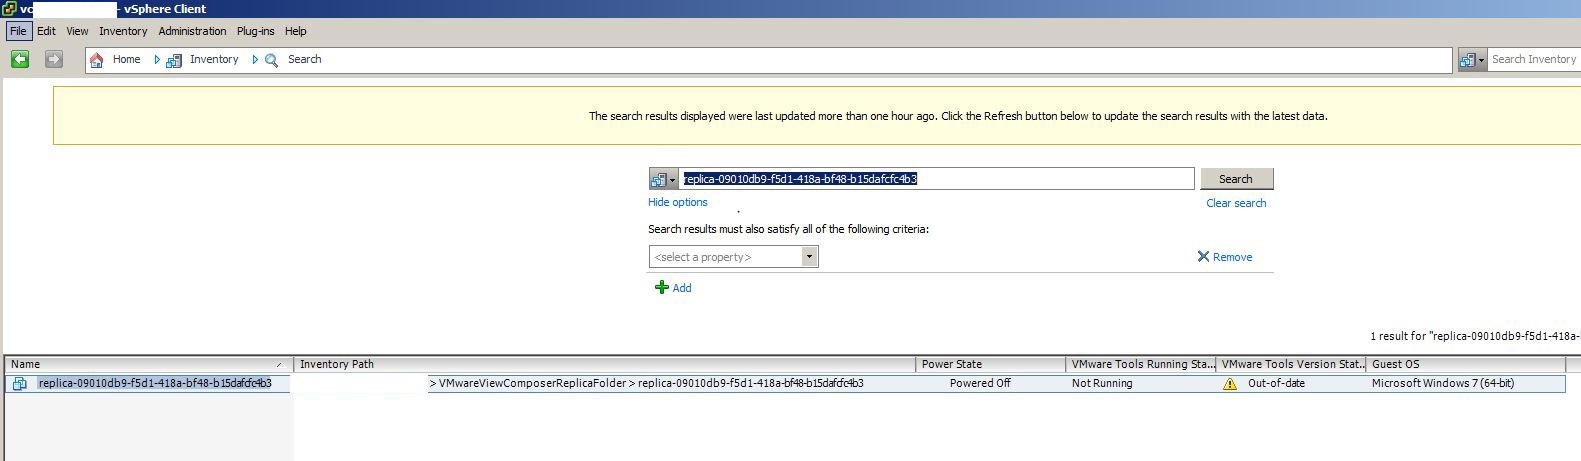Sort by the Power State column header

pos(990,364)
